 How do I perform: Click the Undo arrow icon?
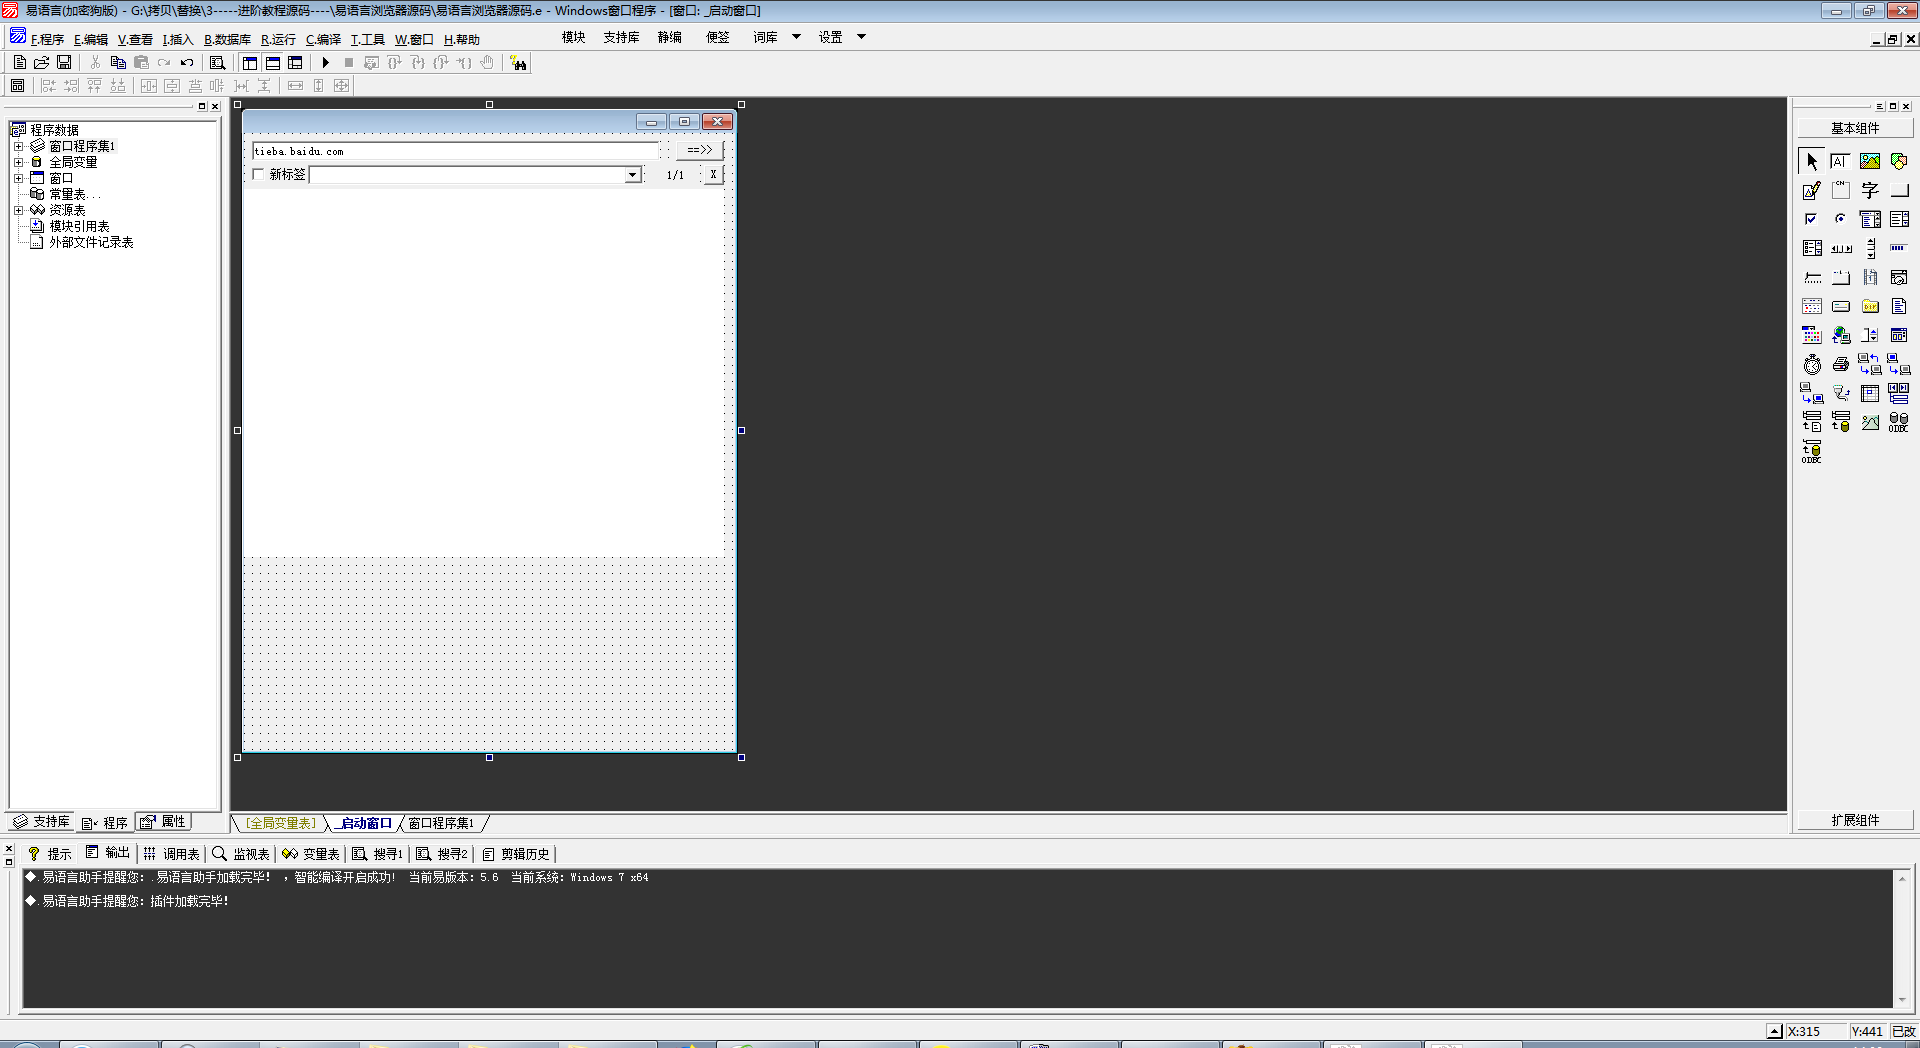187,62
